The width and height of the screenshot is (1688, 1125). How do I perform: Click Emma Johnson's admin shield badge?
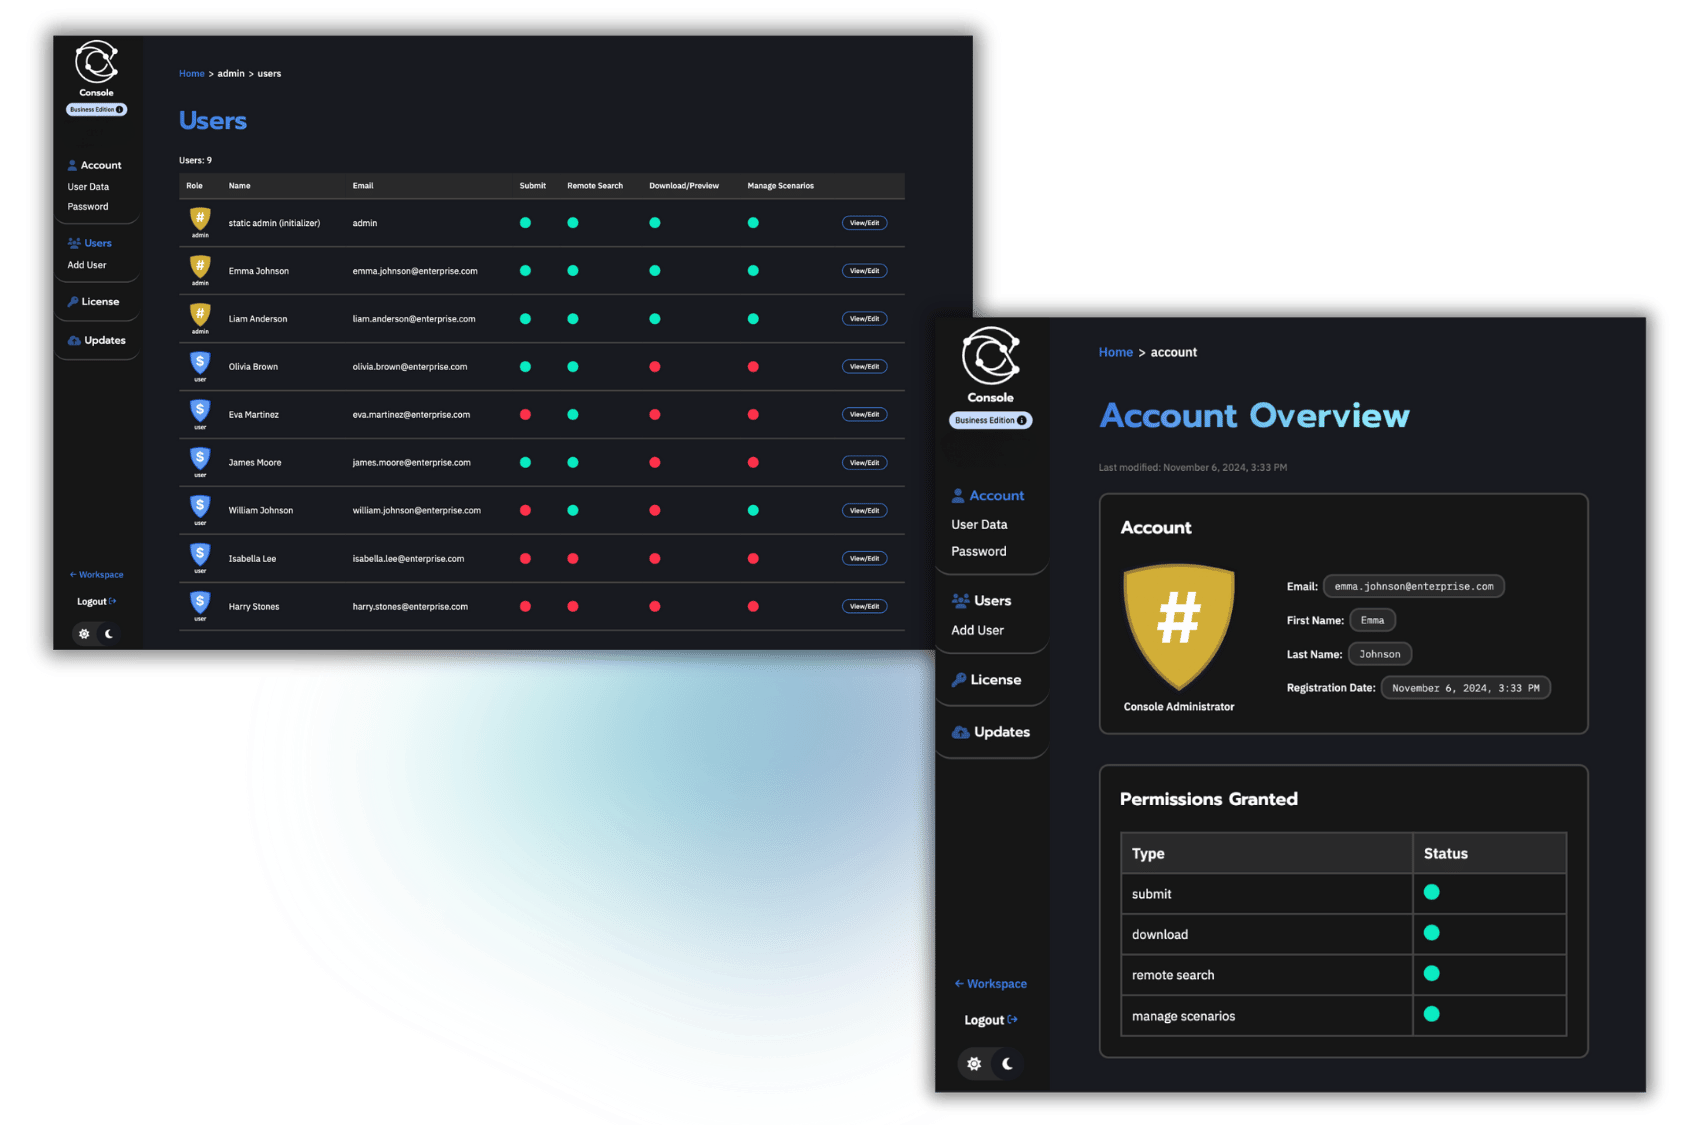coord(200,268)
